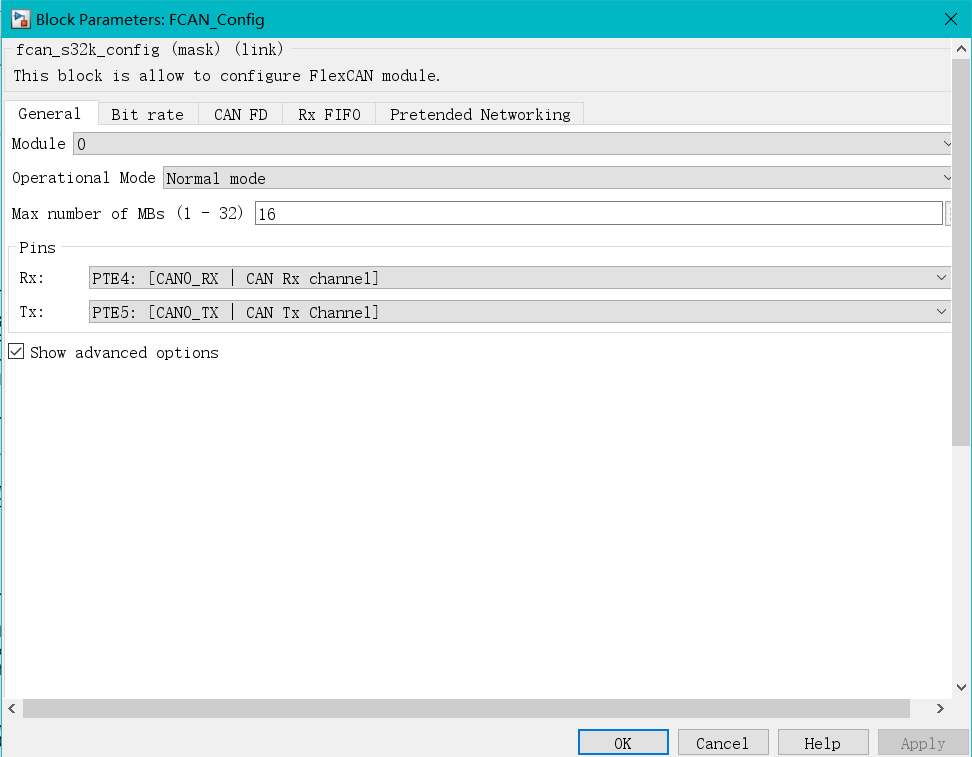
Task: Expand the Rx pin dropdown
Action: pos(519,278)
